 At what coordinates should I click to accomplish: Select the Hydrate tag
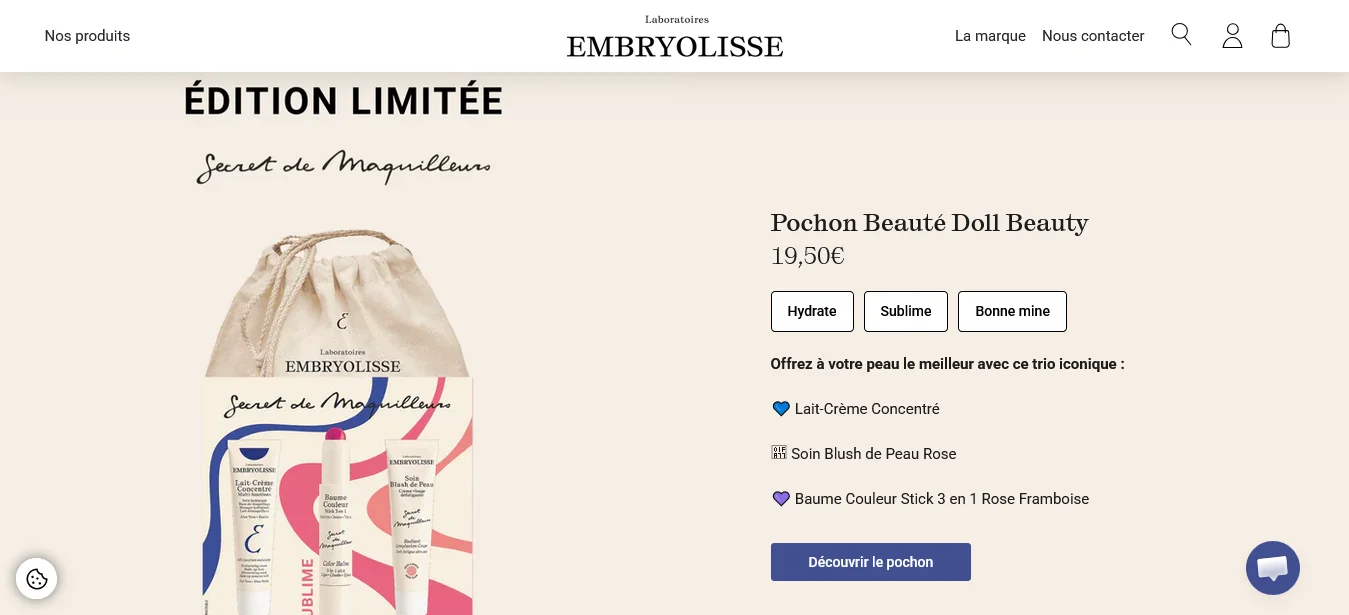tap(812, 311)
